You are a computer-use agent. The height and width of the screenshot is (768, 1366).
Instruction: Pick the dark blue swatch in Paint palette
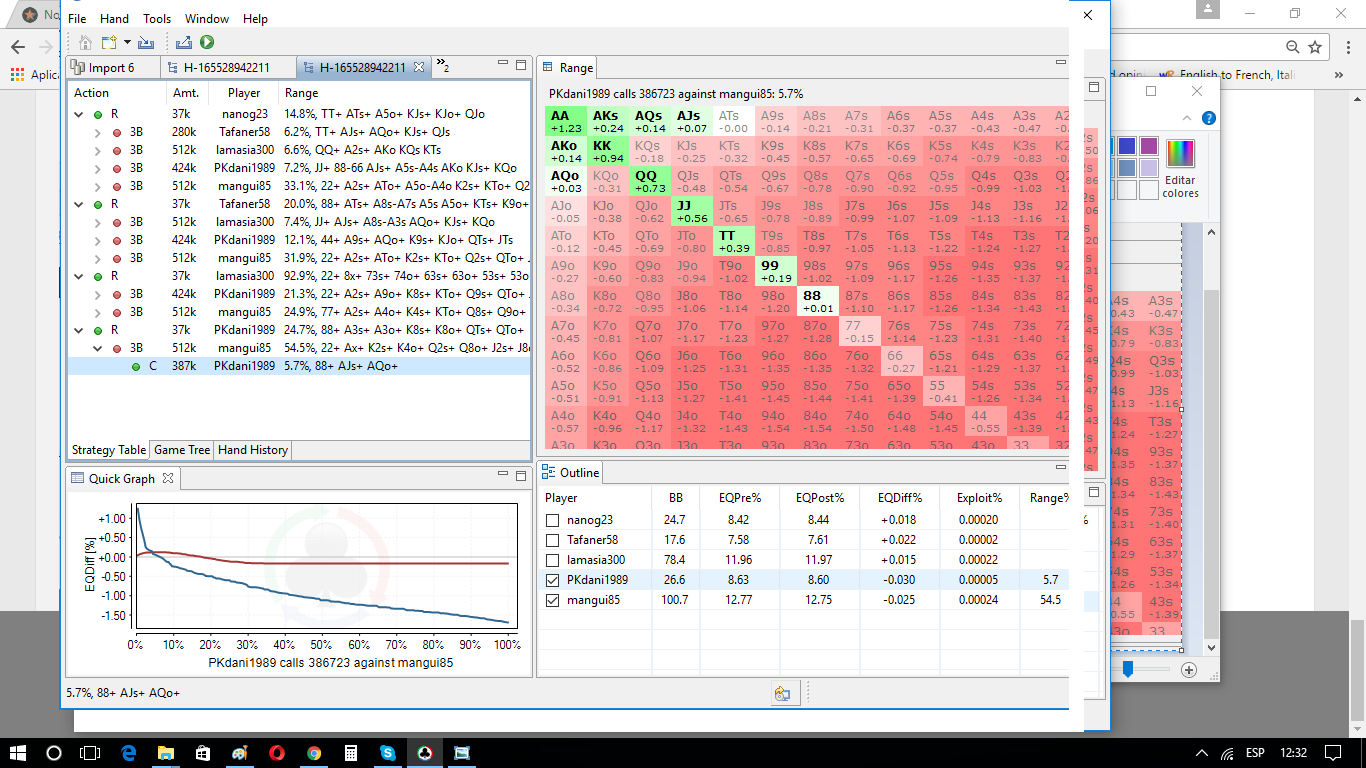[1127, 146]
